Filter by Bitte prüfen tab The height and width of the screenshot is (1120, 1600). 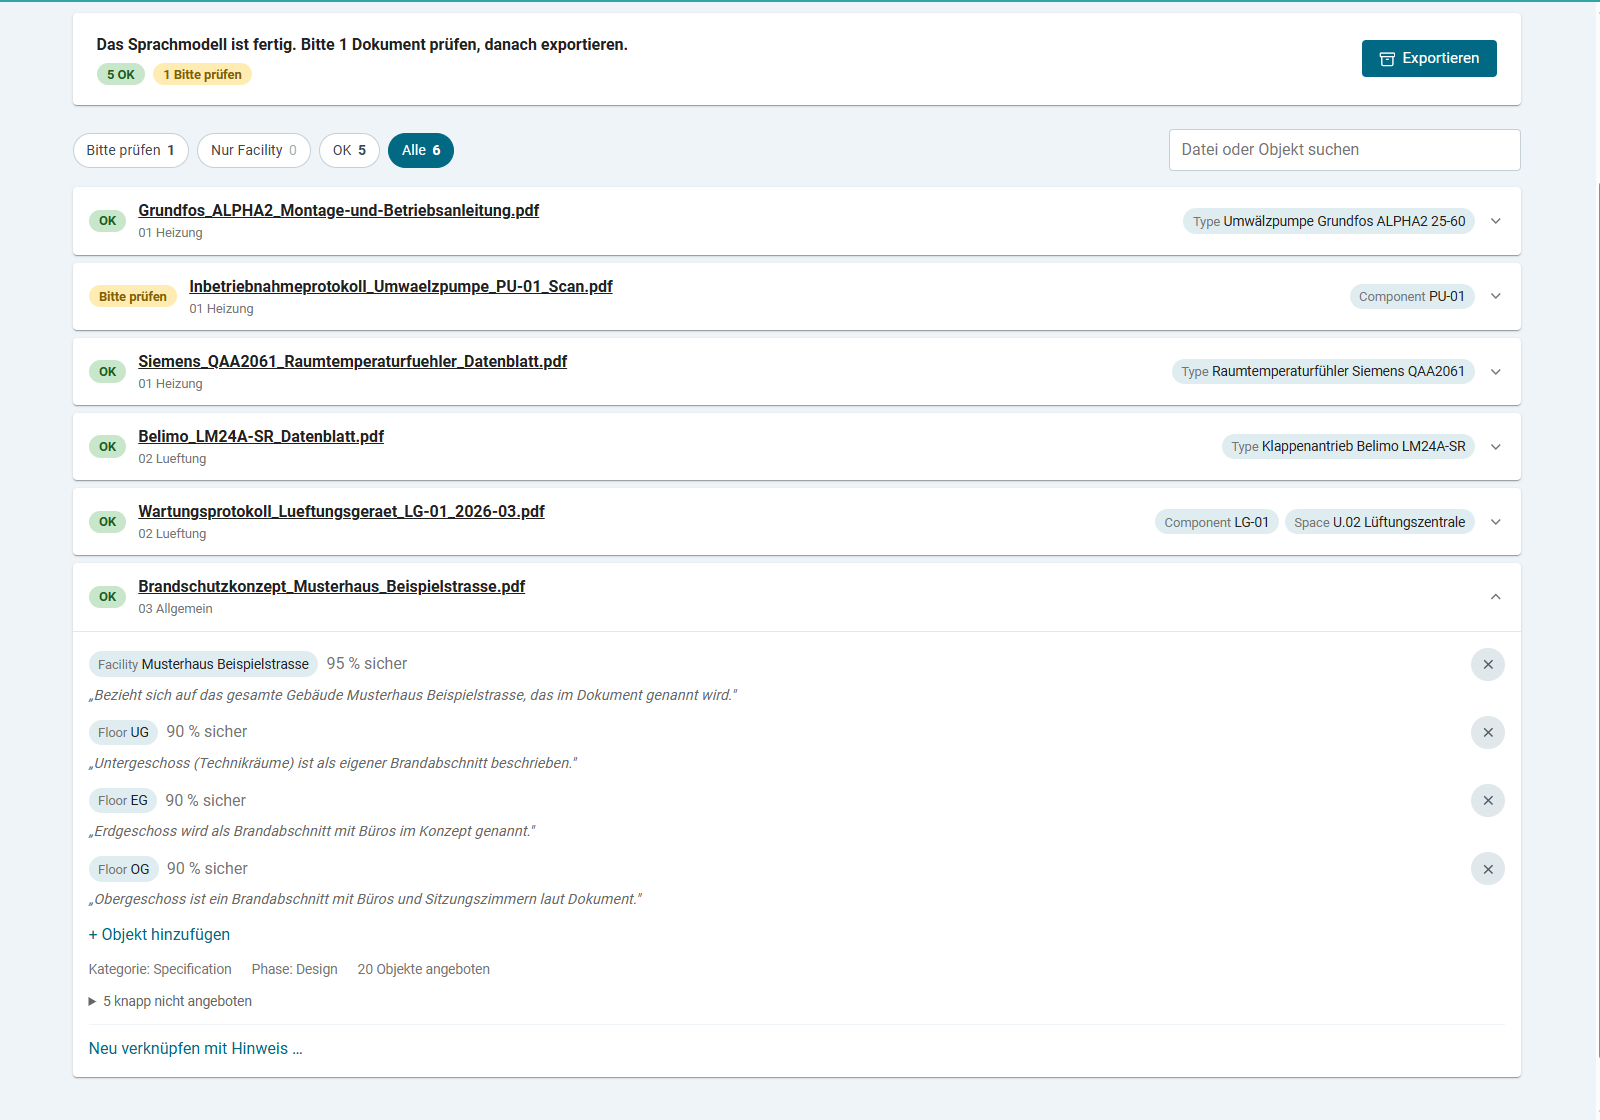tap(131, 150)
